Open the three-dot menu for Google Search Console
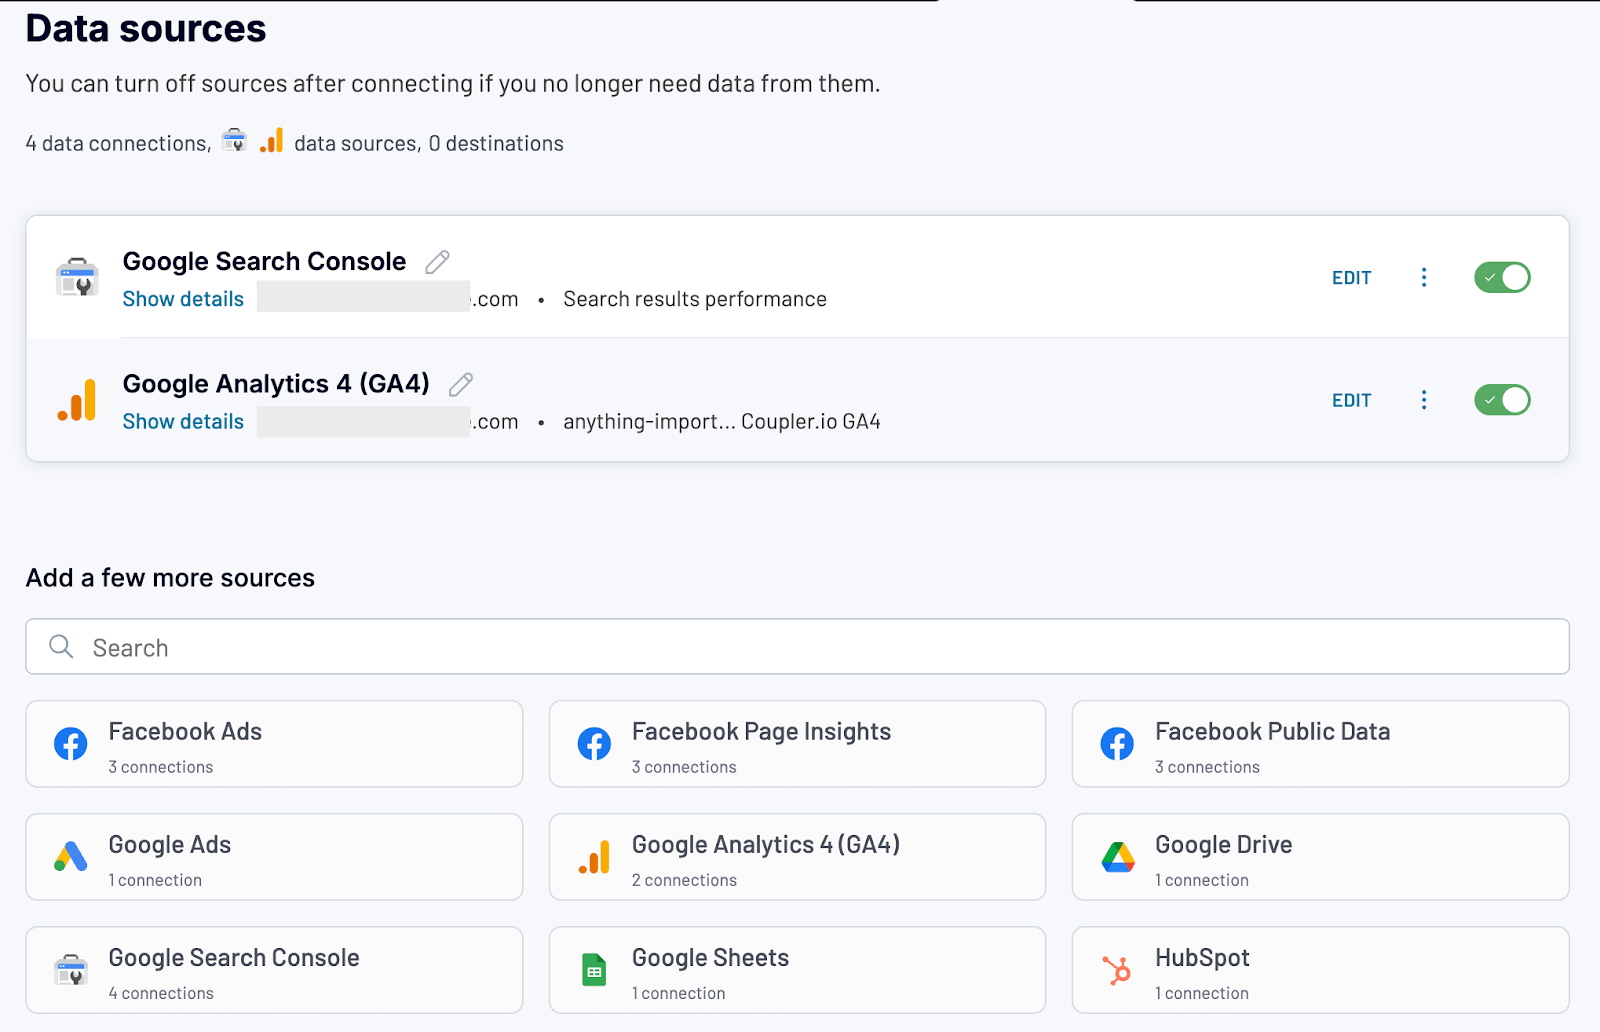Screen dimensions: 1600x1032 tap(1424, 277)
